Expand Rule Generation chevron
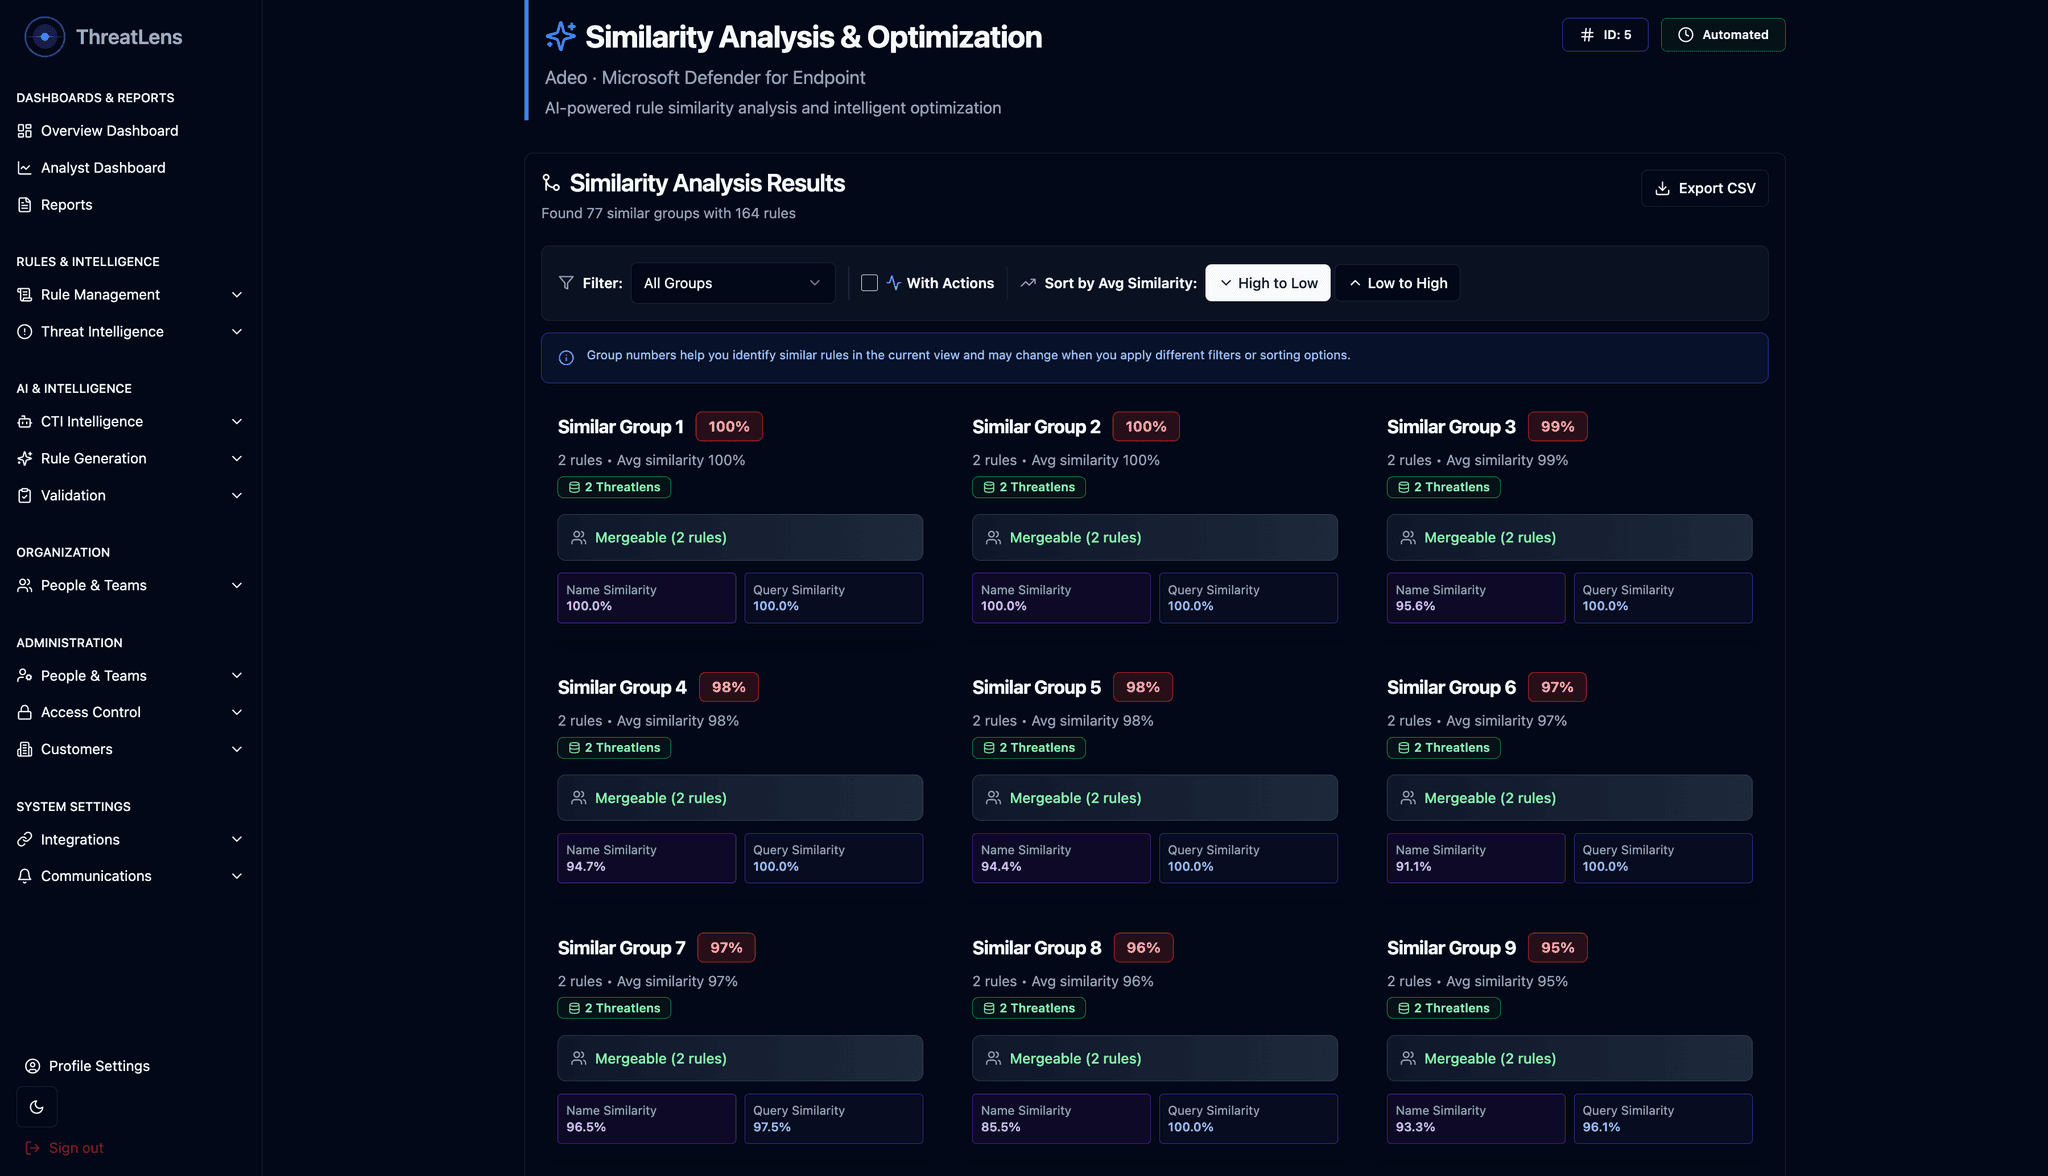This screenshot has width=2048, height=1176. [237, 459]
